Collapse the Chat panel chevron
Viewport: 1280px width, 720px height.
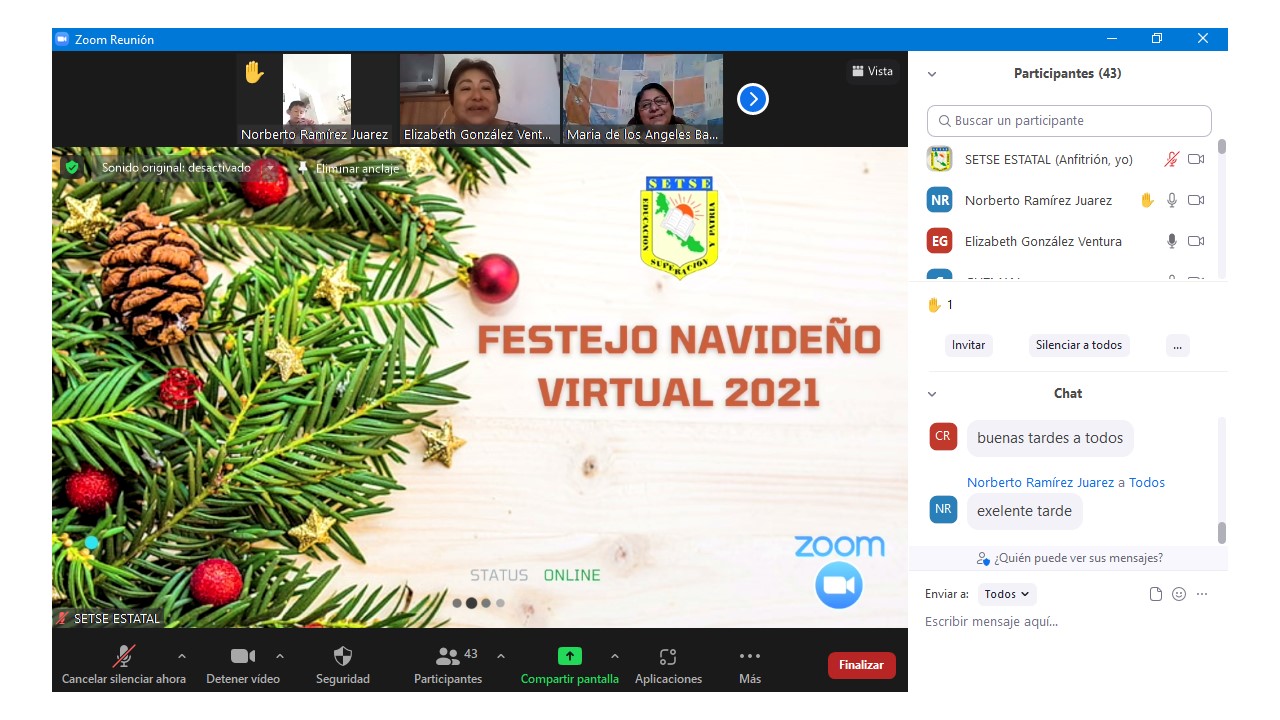click(932, 394)
